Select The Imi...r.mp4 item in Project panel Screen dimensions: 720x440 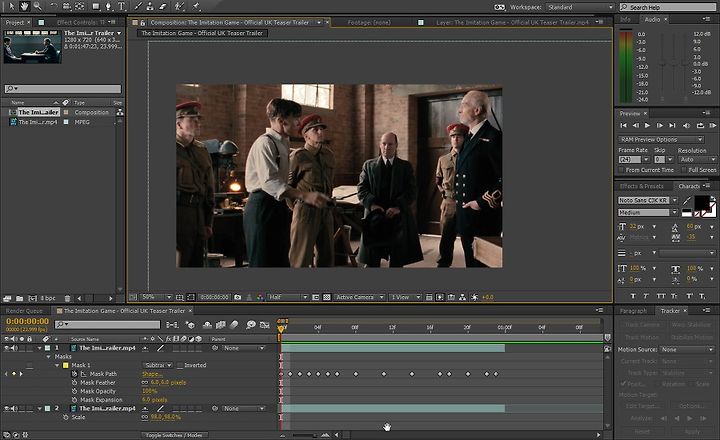38,122
